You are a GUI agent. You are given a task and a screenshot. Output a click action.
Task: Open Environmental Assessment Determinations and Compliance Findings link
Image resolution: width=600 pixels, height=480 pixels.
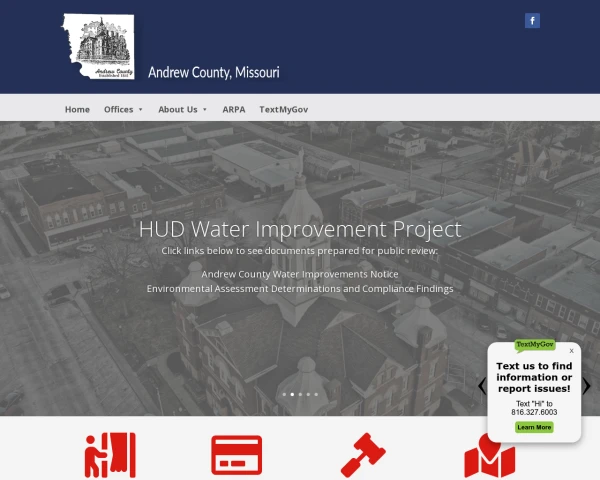300,289
